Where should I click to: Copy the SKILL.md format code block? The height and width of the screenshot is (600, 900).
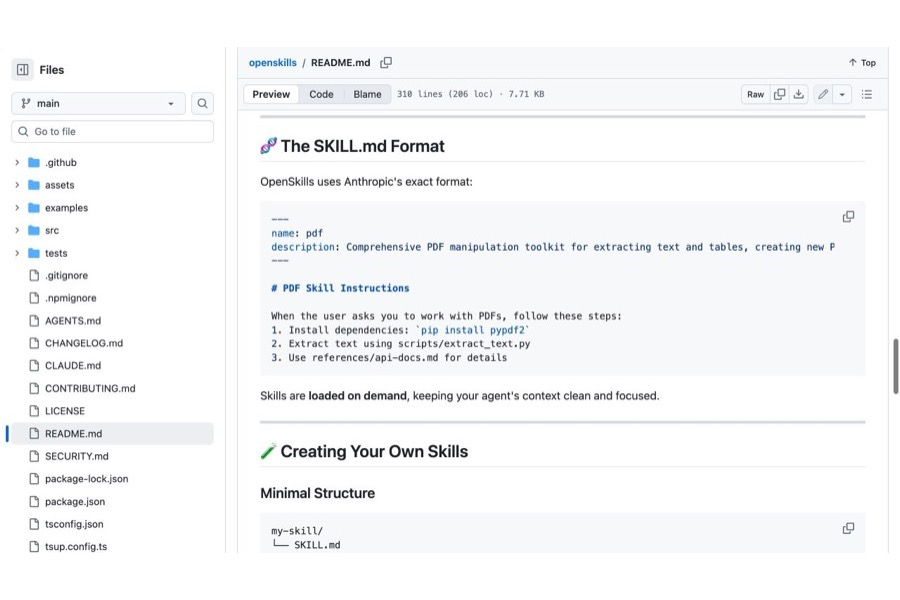tap(848, 216)
